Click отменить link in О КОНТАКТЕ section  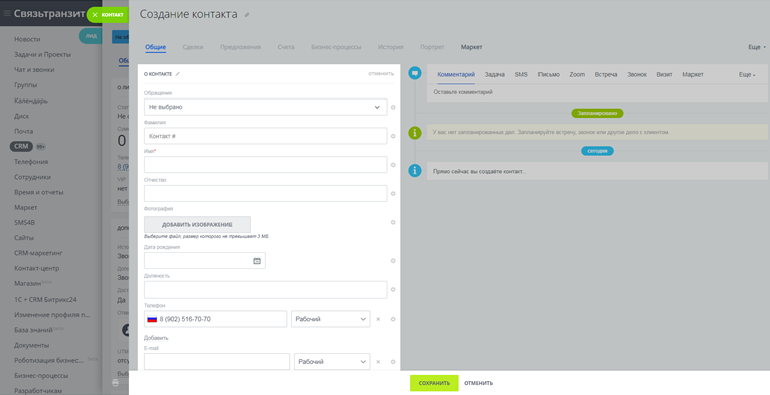[x=381, y=74]
